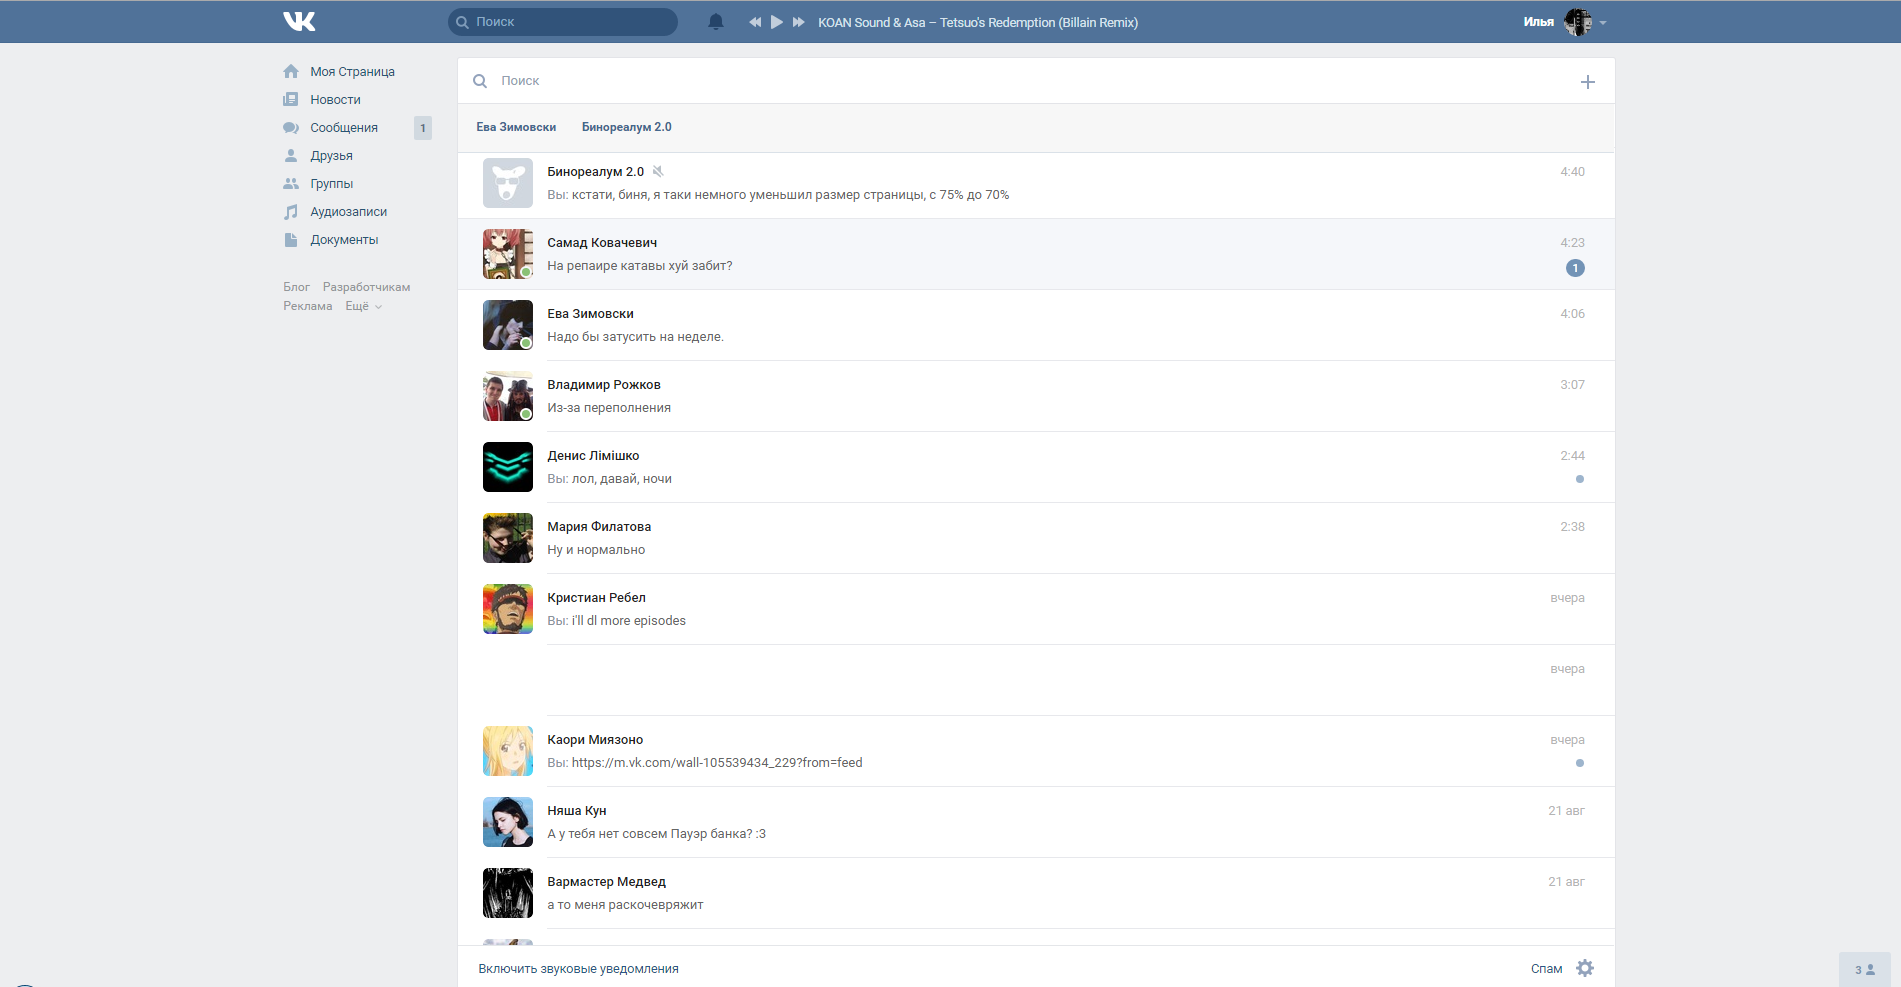Viewport: 1901px width, 987px height.
Task: Expand the Ещё footer menu
Action: (x=364, y=306)
